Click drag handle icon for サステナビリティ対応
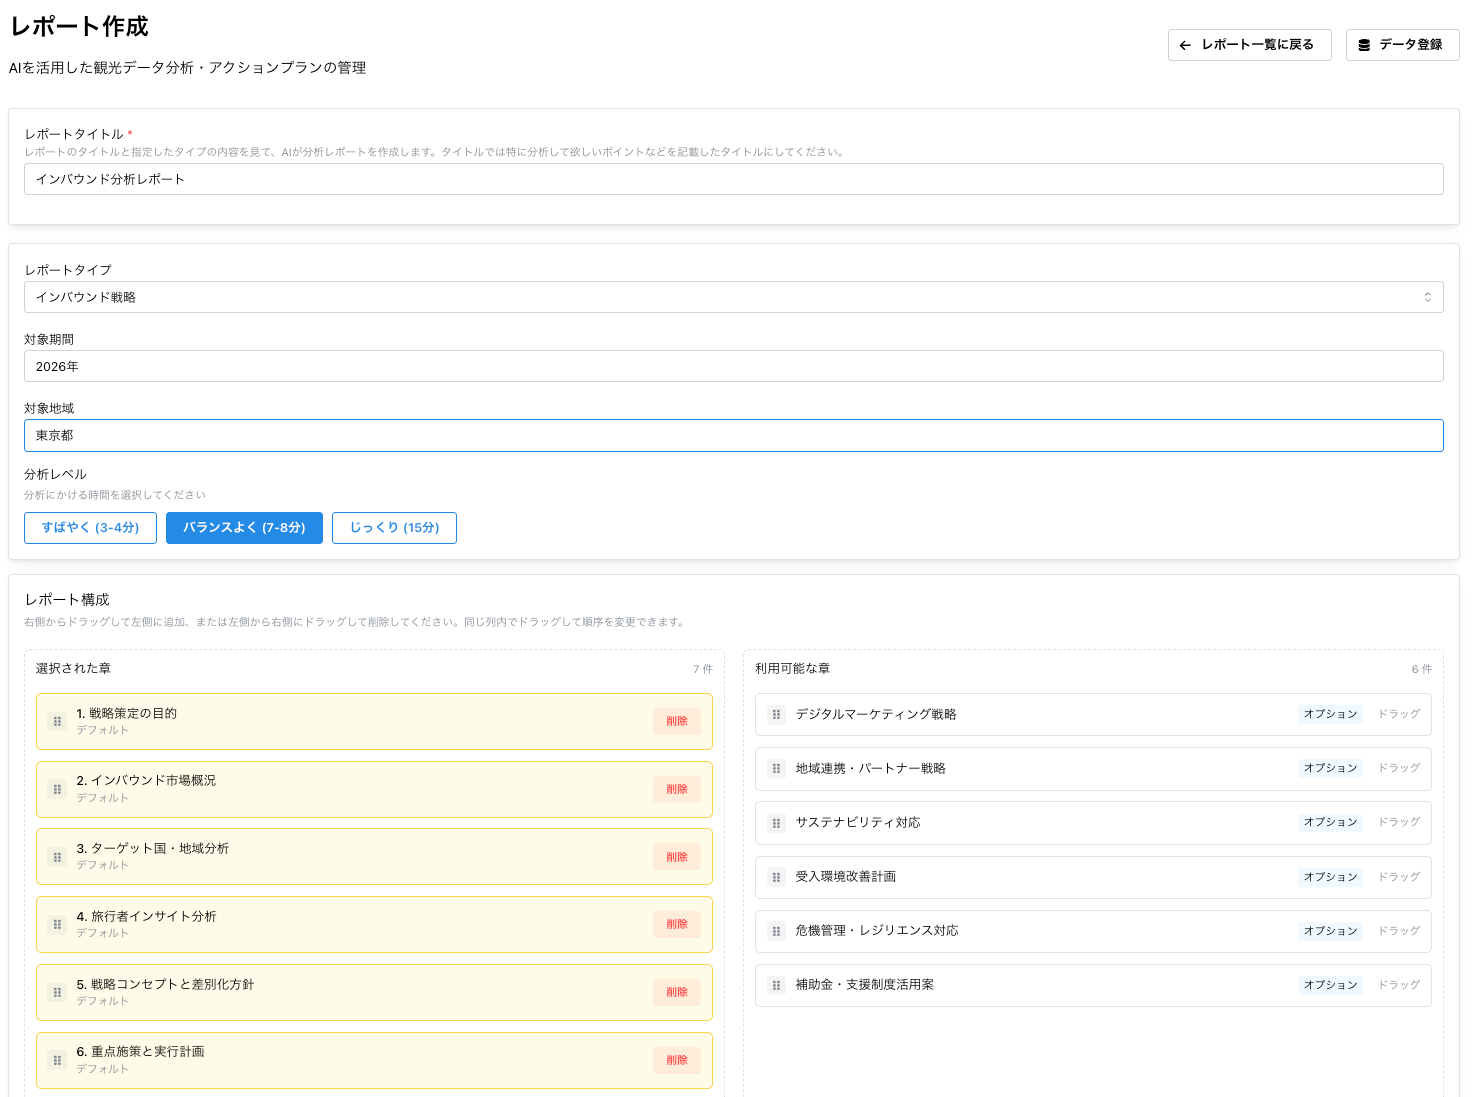This screenshot has height=1097, width=1472. (x=776, y=823)
